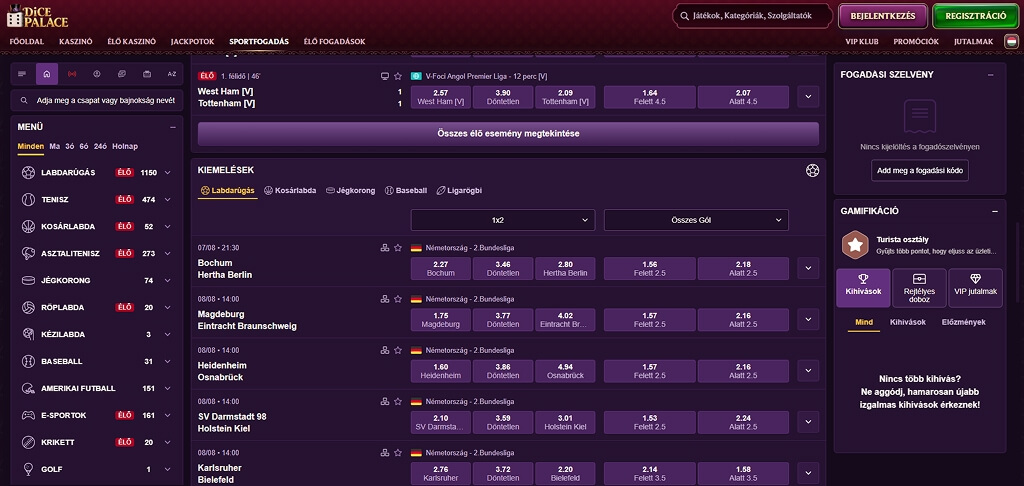This screenshot has width=1024, height=486.
Task: Click V-Foci Angol Premier Liga league label
Action: [x=486, y=76]
